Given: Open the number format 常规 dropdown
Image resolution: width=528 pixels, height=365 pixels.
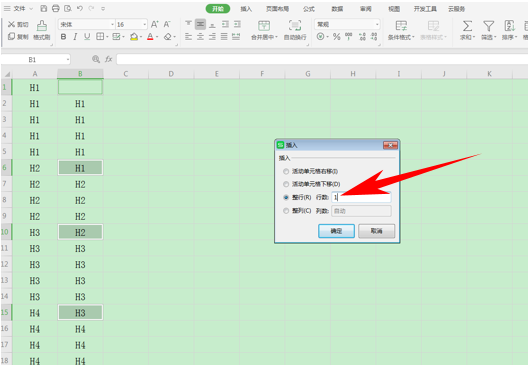Looking at the screenshot, I should click(x=377, y=25).
